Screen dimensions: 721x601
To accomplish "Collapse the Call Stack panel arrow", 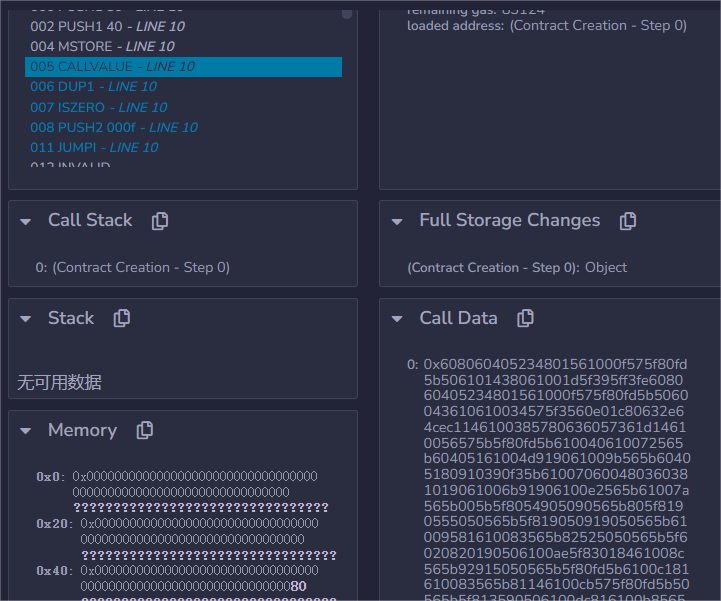I will tap(26, 221).
